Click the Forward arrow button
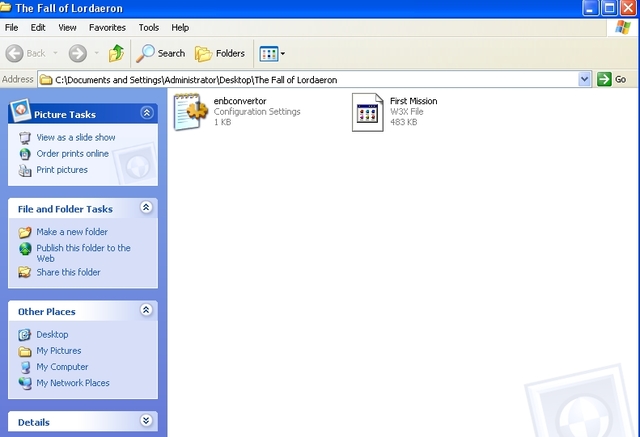The height and width of the screenshot is (437, 640). 78,53
